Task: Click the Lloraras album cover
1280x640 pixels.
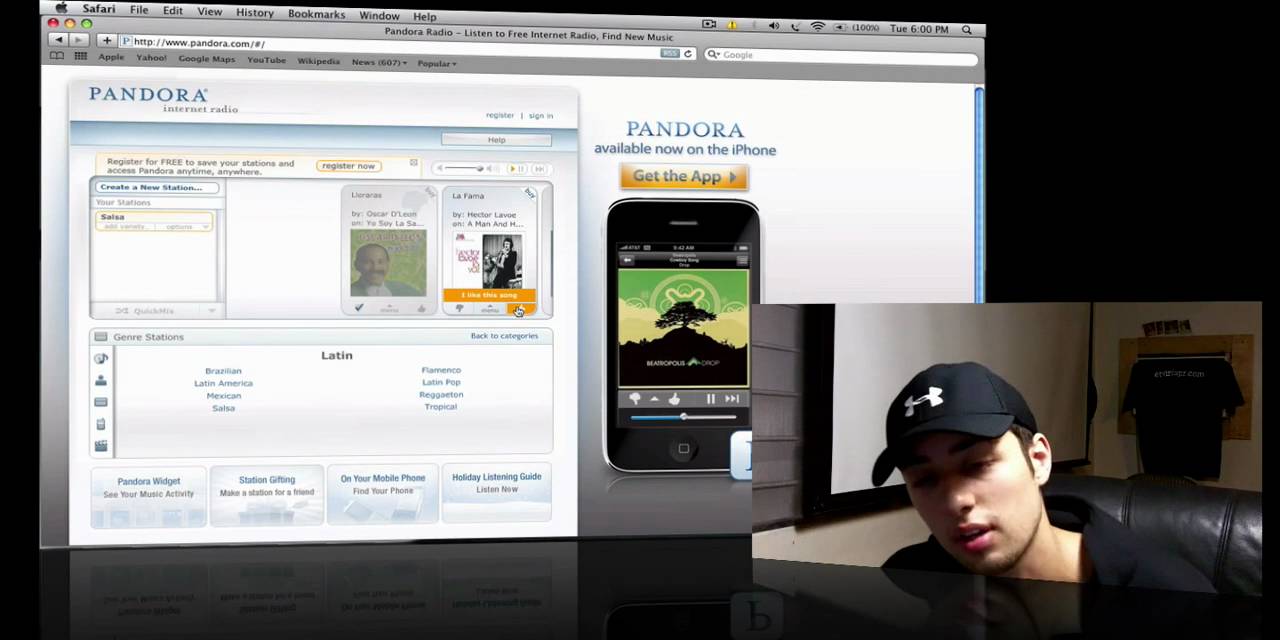Action: (388, 263)
